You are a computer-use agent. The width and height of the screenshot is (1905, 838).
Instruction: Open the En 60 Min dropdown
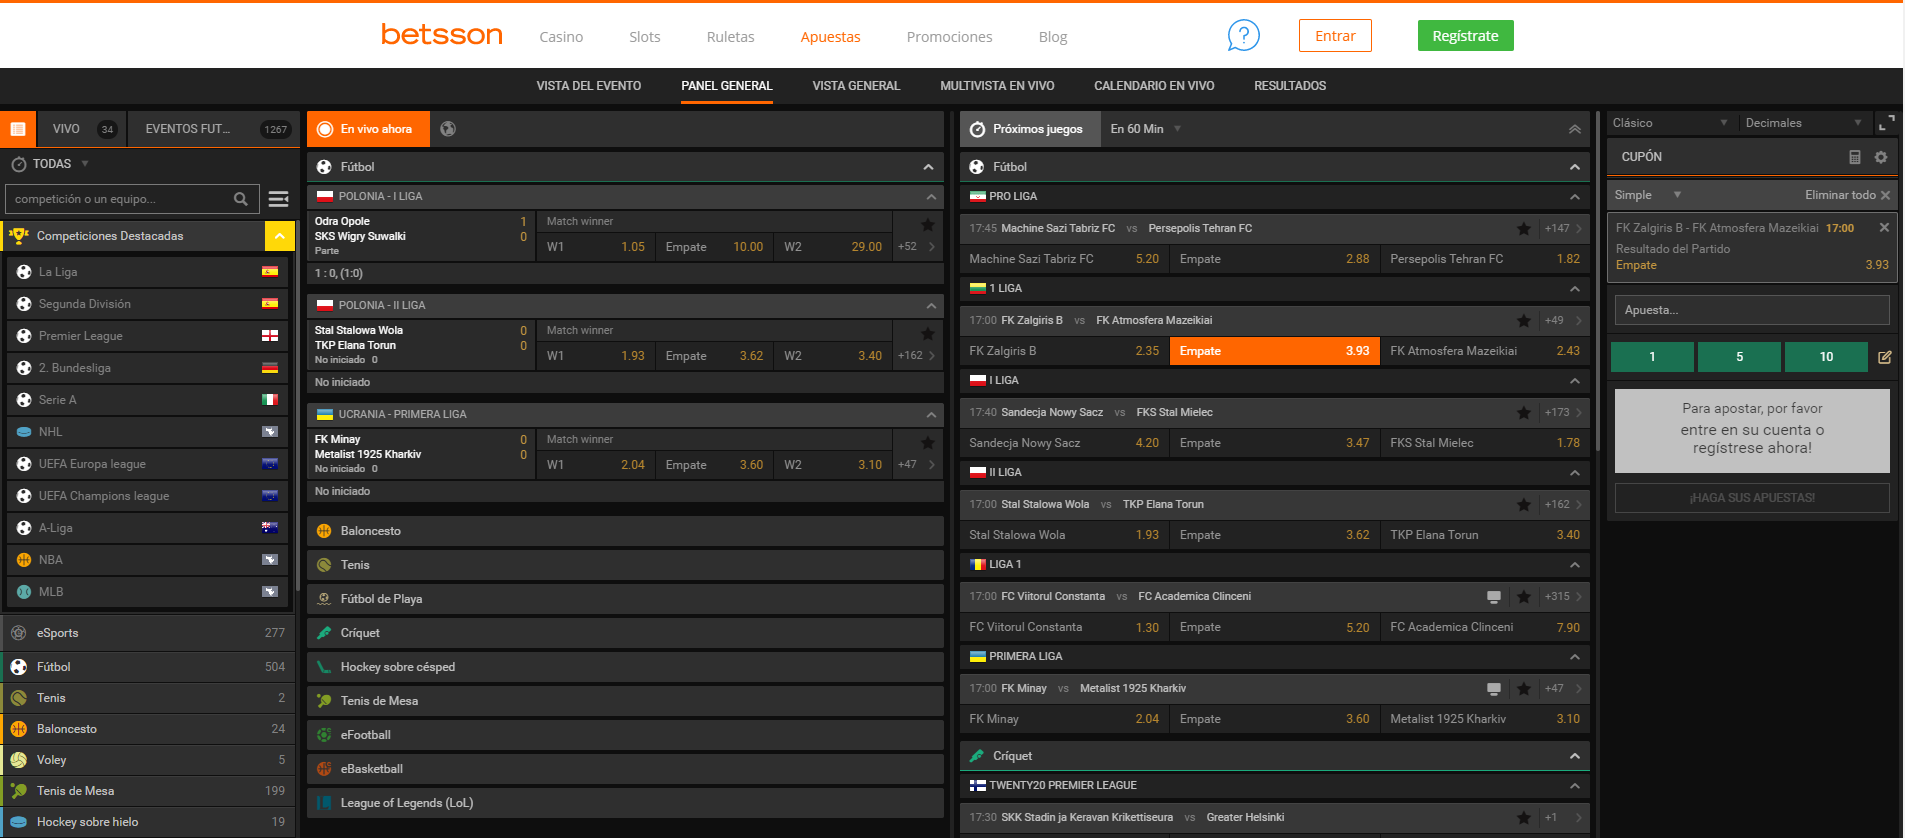coord(1145,129)
